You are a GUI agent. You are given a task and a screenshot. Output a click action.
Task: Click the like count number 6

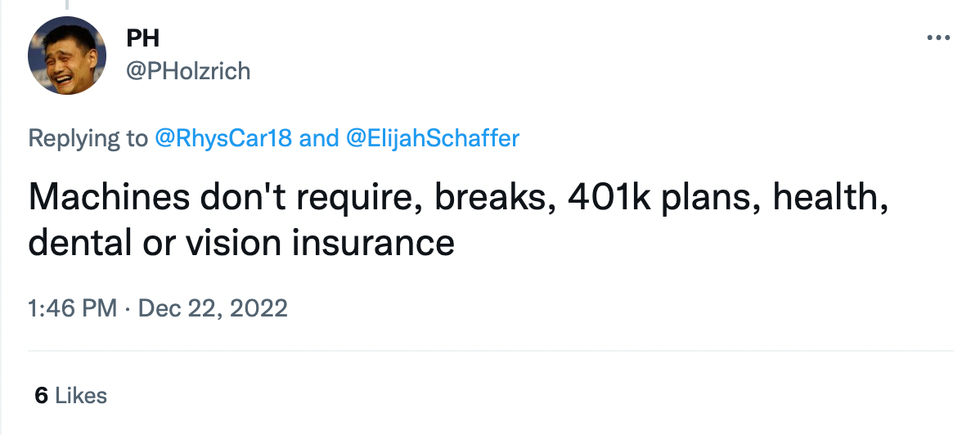click(x=41, y=395)
